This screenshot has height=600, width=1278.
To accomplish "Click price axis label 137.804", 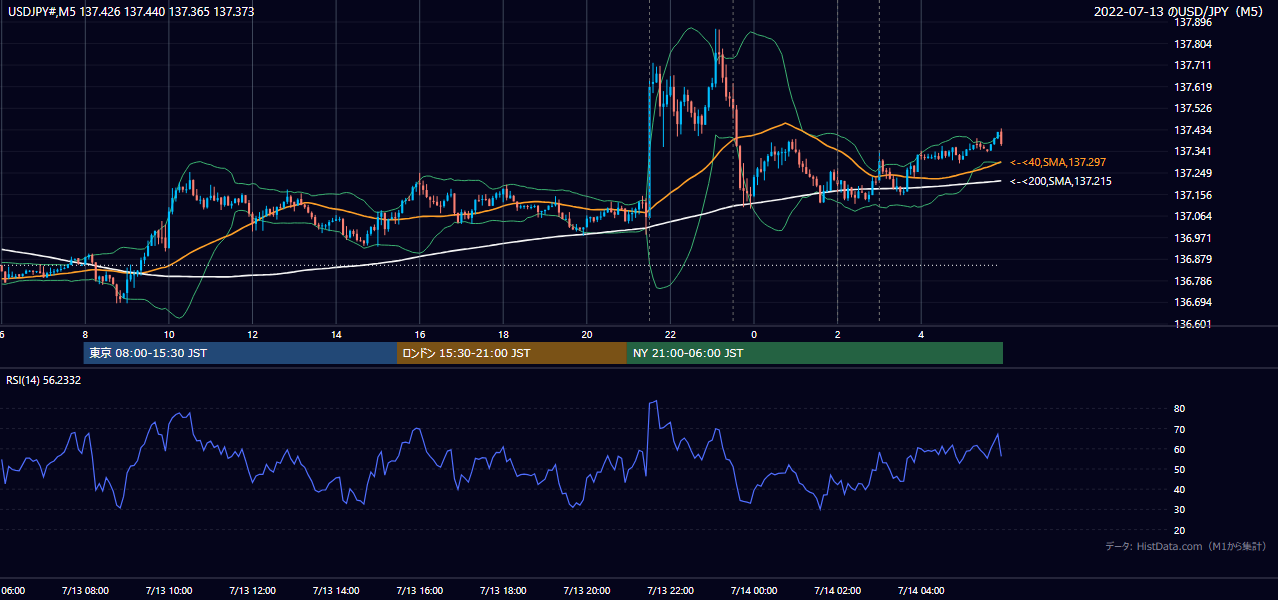I will (1192, 44).
